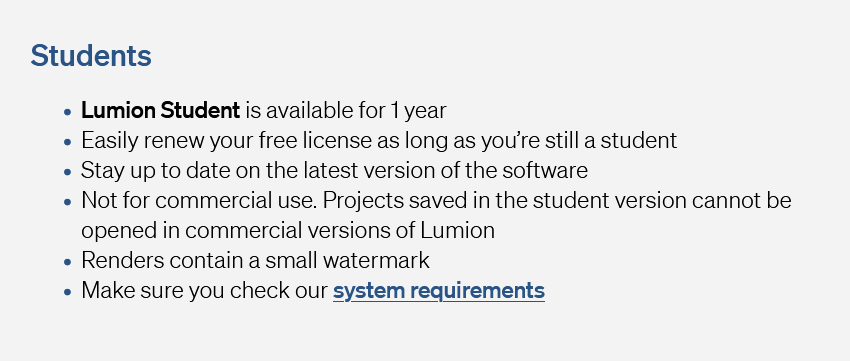Click the bold Lumion Student text
Image resolution: width=850 pixels, height=361 pixels.
tap(160, 111)
